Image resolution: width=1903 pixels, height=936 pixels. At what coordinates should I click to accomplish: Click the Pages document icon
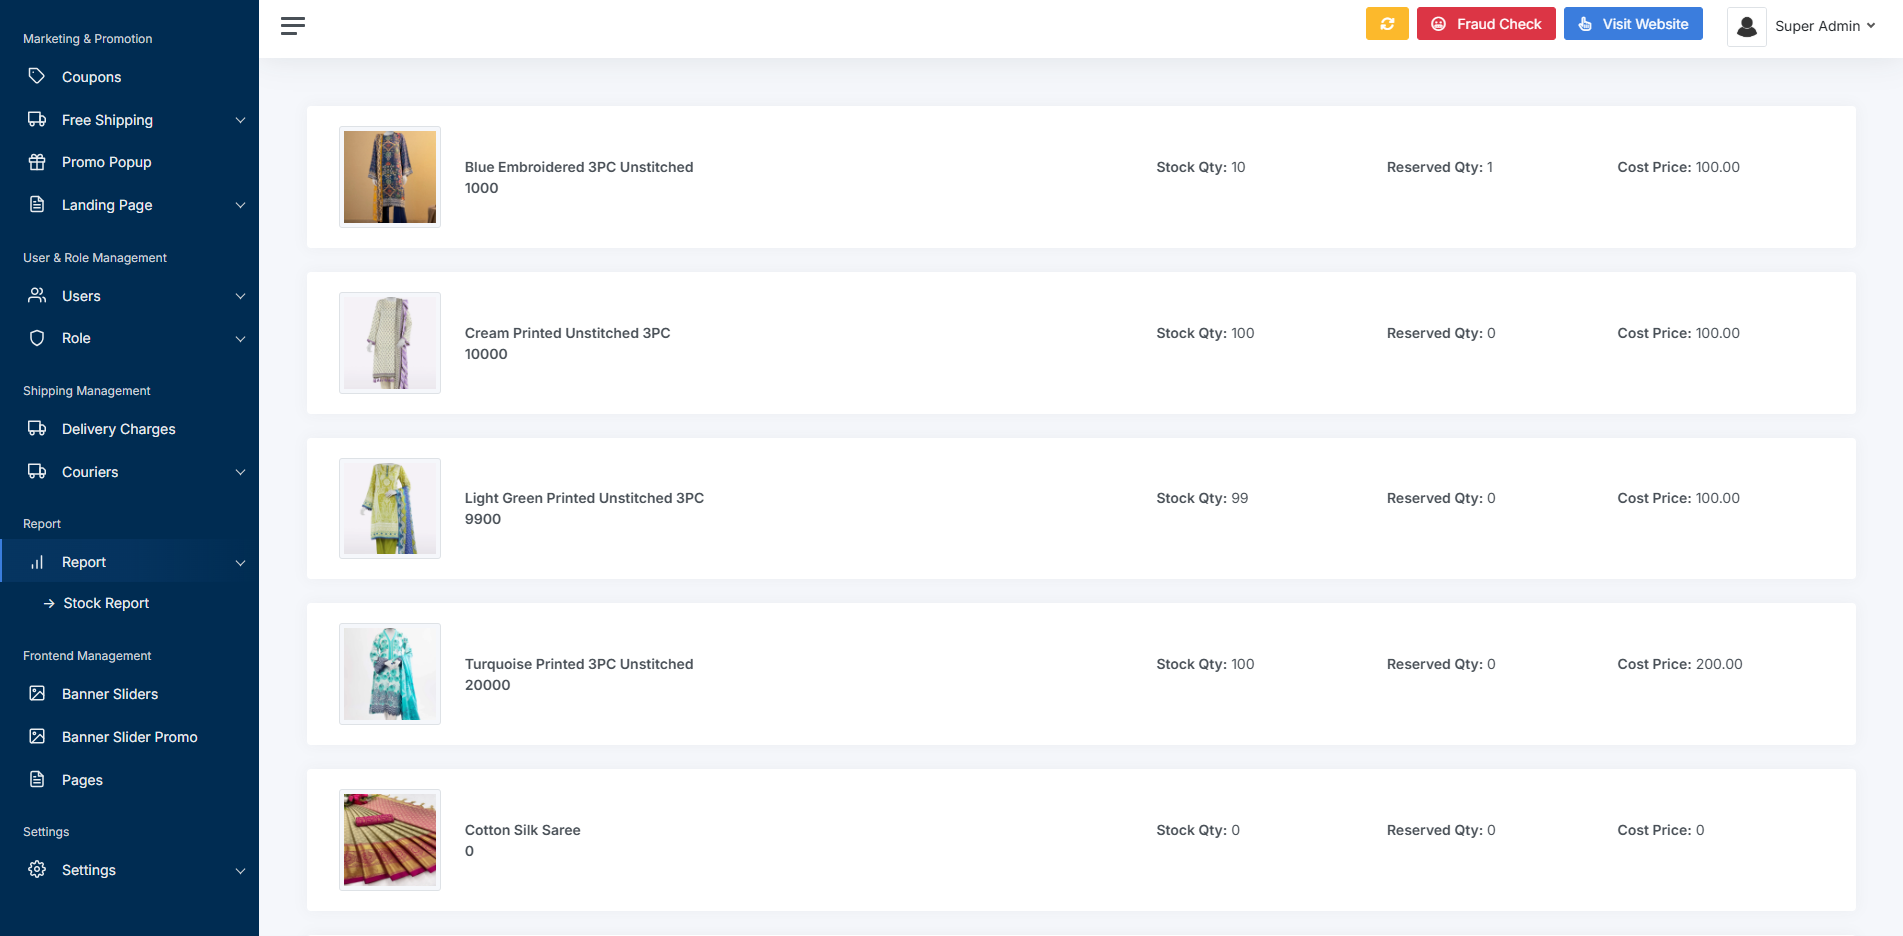37,779
